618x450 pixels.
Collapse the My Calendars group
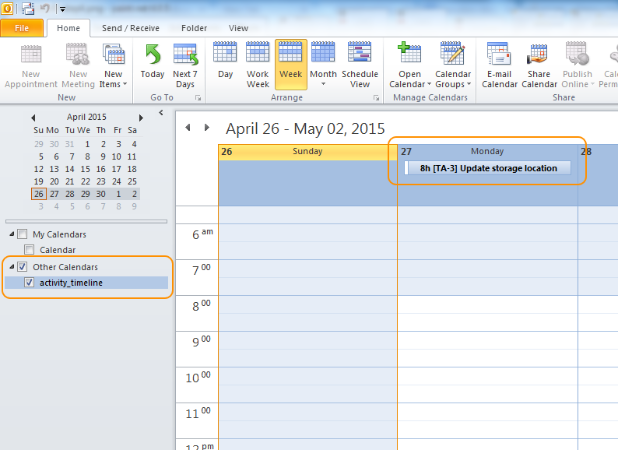(11, 234)
